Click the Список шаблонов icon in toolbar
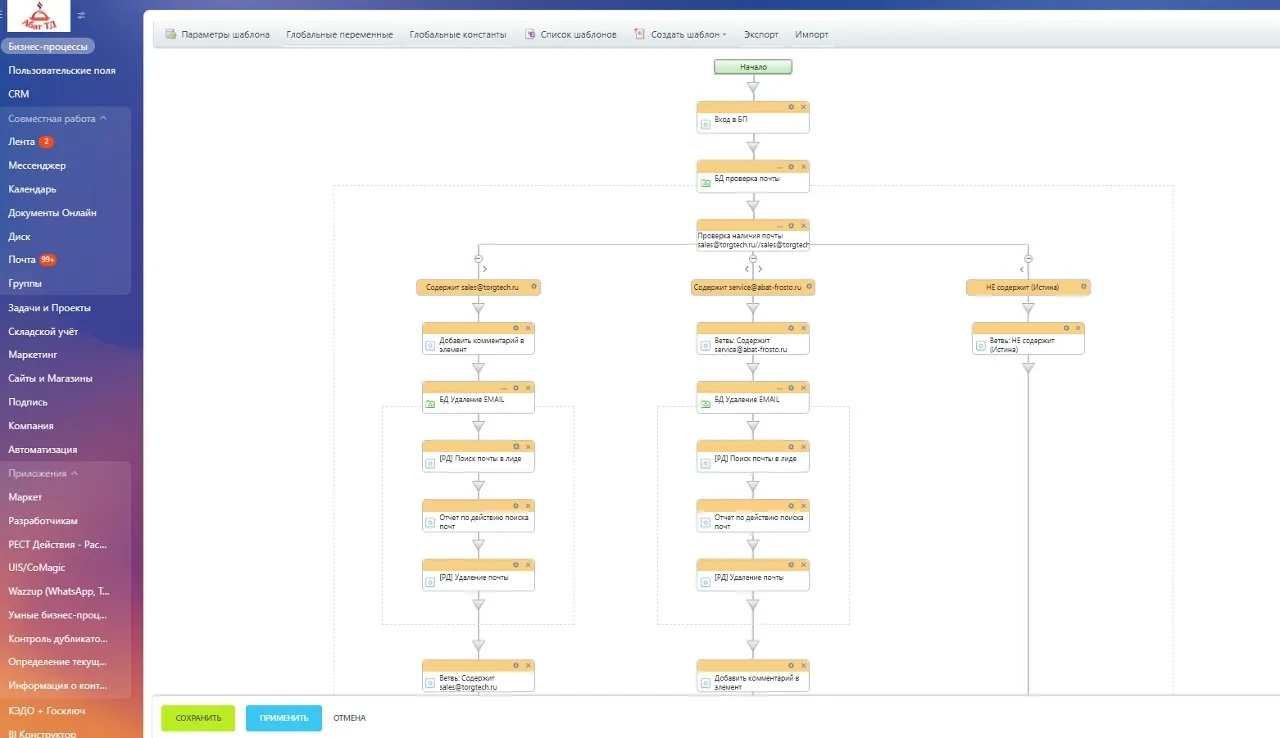The height and width of the screenshot is (738, 1280). (529, 34)
